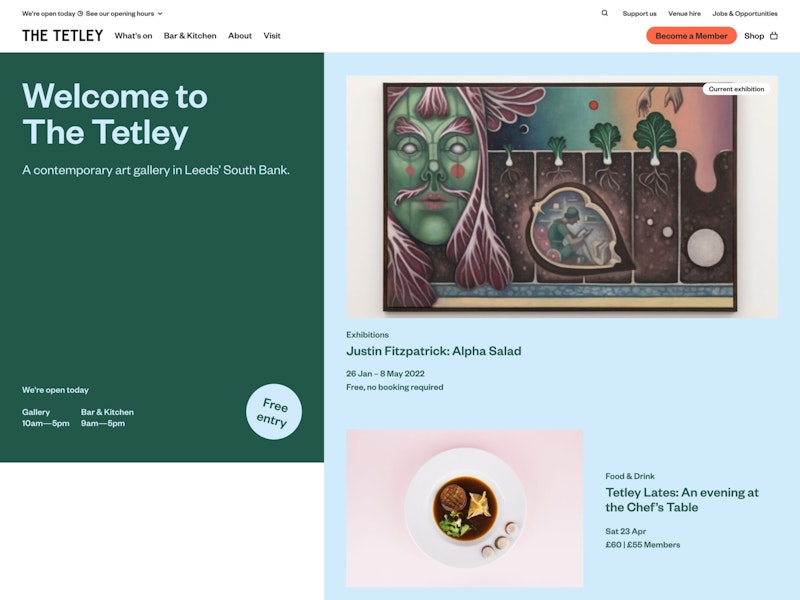Open the Venue hire link

684,14
